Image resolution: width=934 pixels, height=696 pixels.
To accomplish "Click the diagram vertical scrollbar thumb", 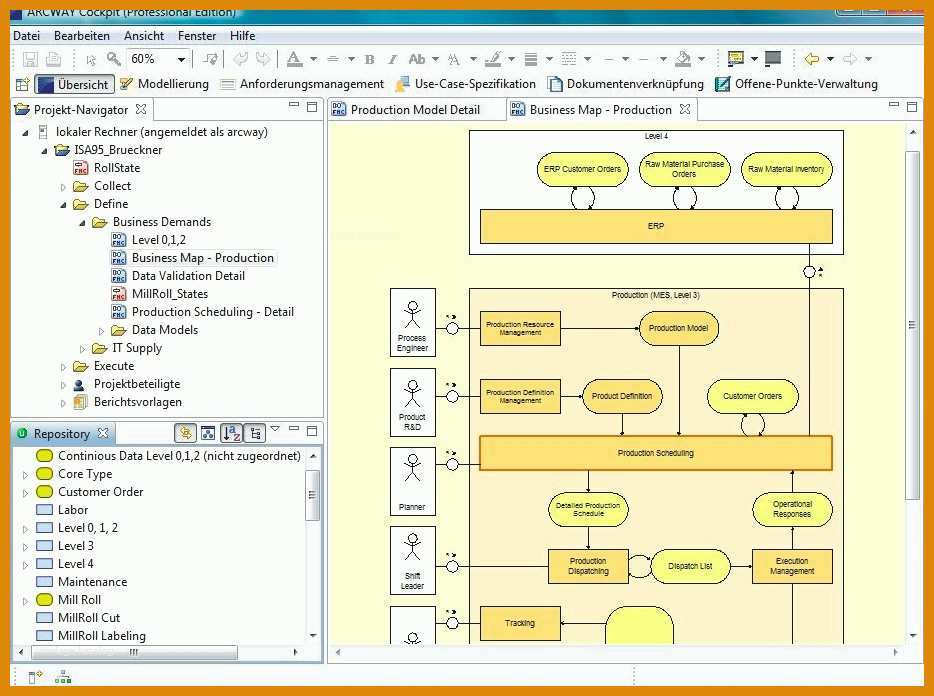I will pos(911,325).
